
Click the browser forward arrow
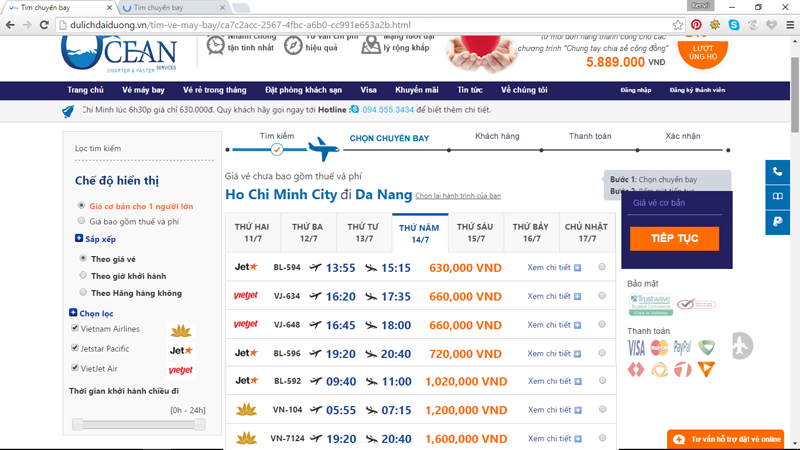pos(27,24)
